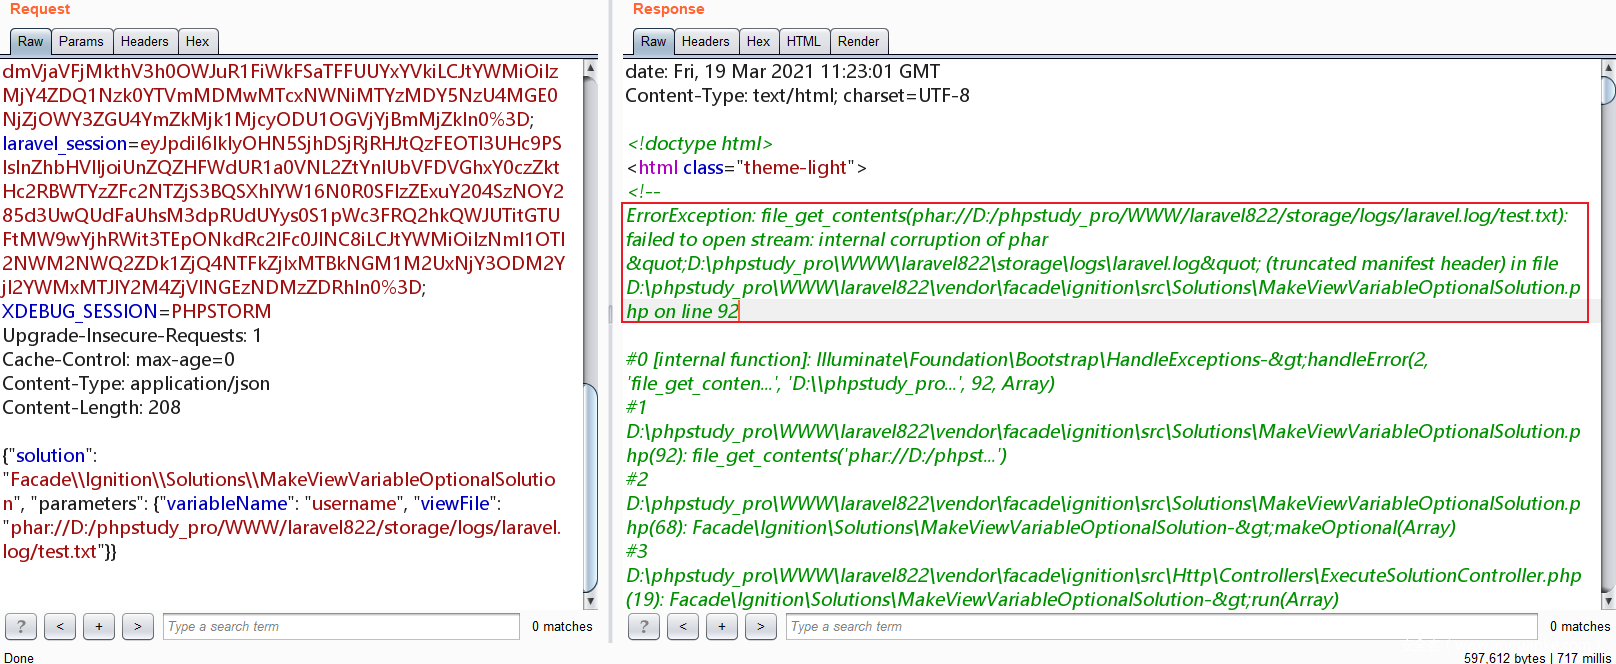Go to previous match in request search
Viewport: 1616px width, 664px height.
tap(60, 627)
